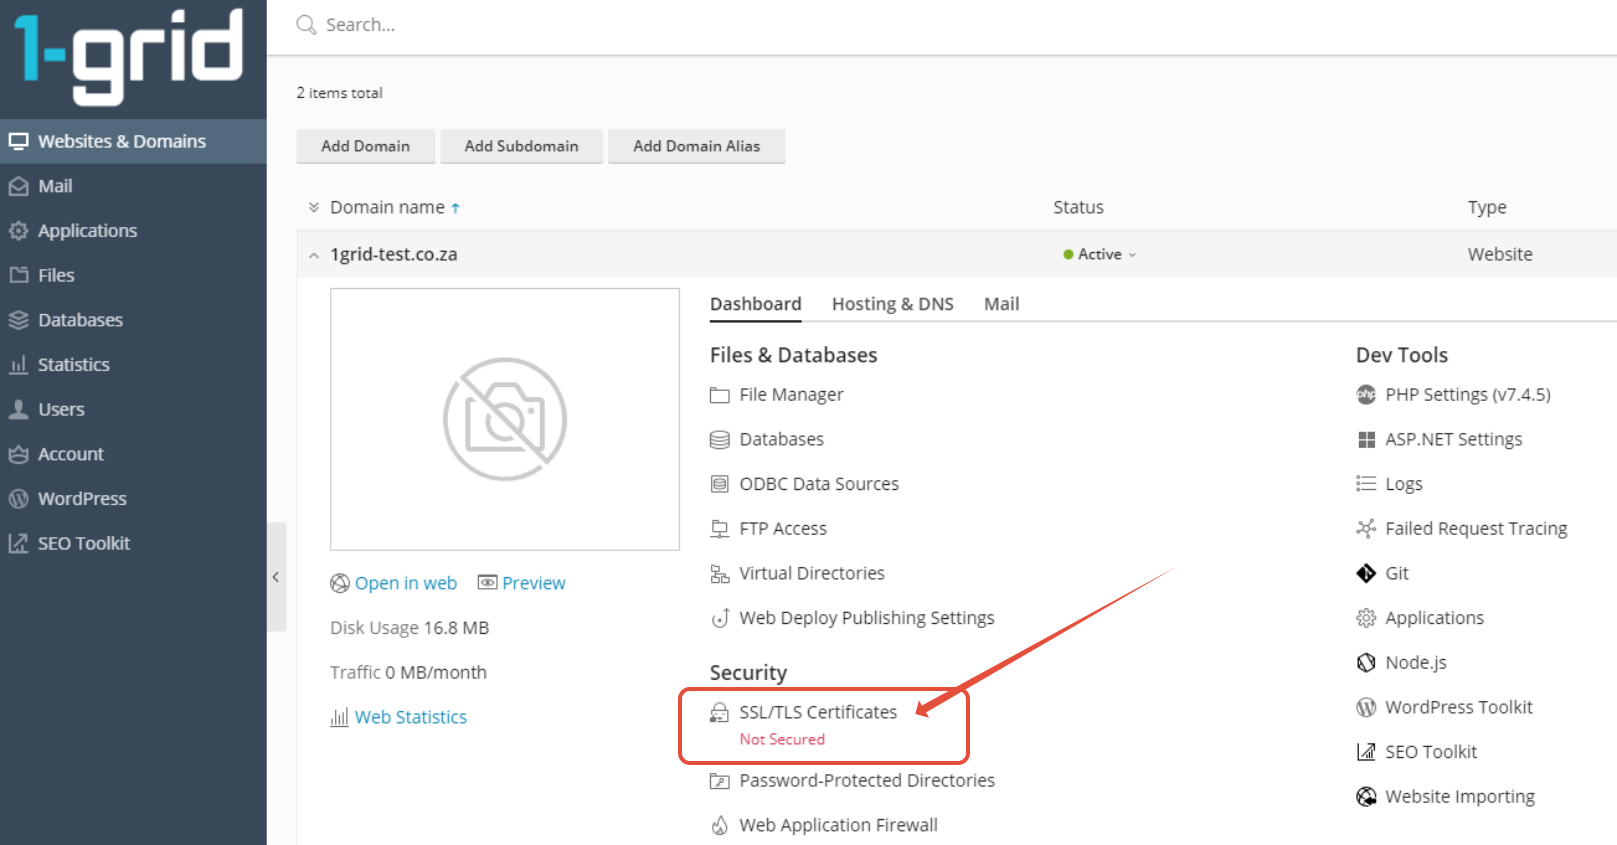
Task: Open the Website Importing link
Action: click(1460, 797)
